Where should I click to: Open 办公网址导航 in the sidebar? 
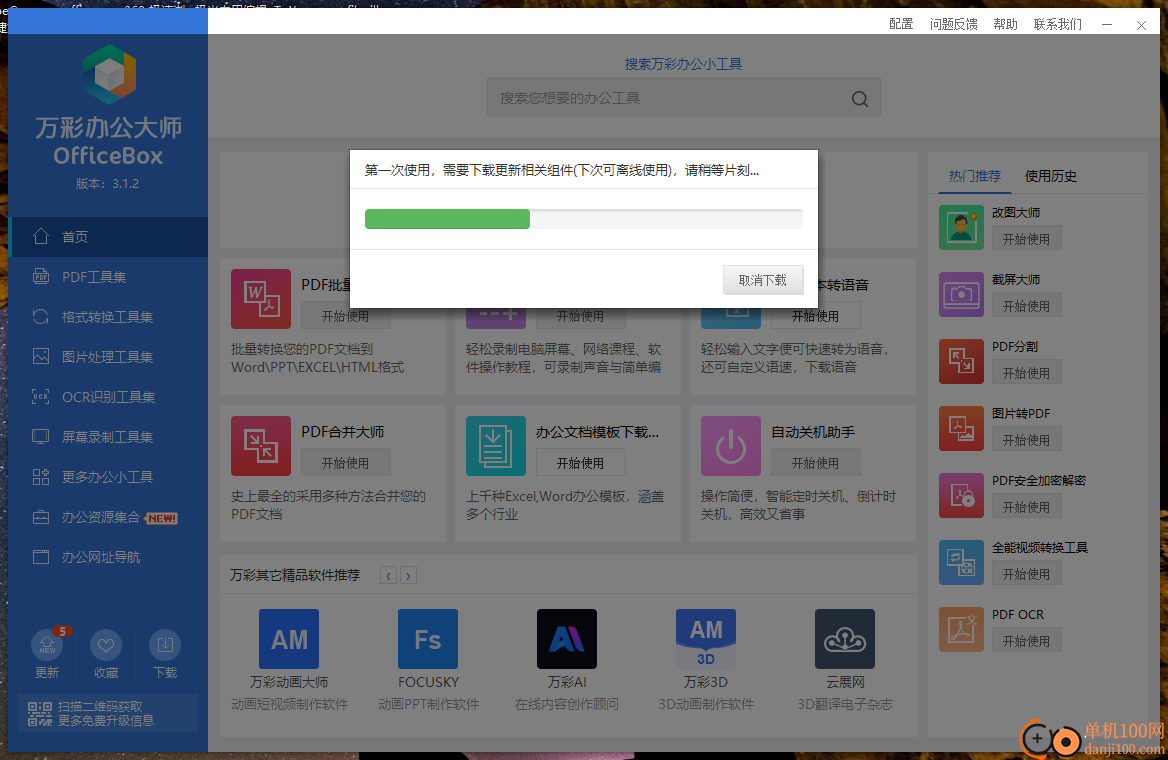pyautogui.click(x=109, y=557)
